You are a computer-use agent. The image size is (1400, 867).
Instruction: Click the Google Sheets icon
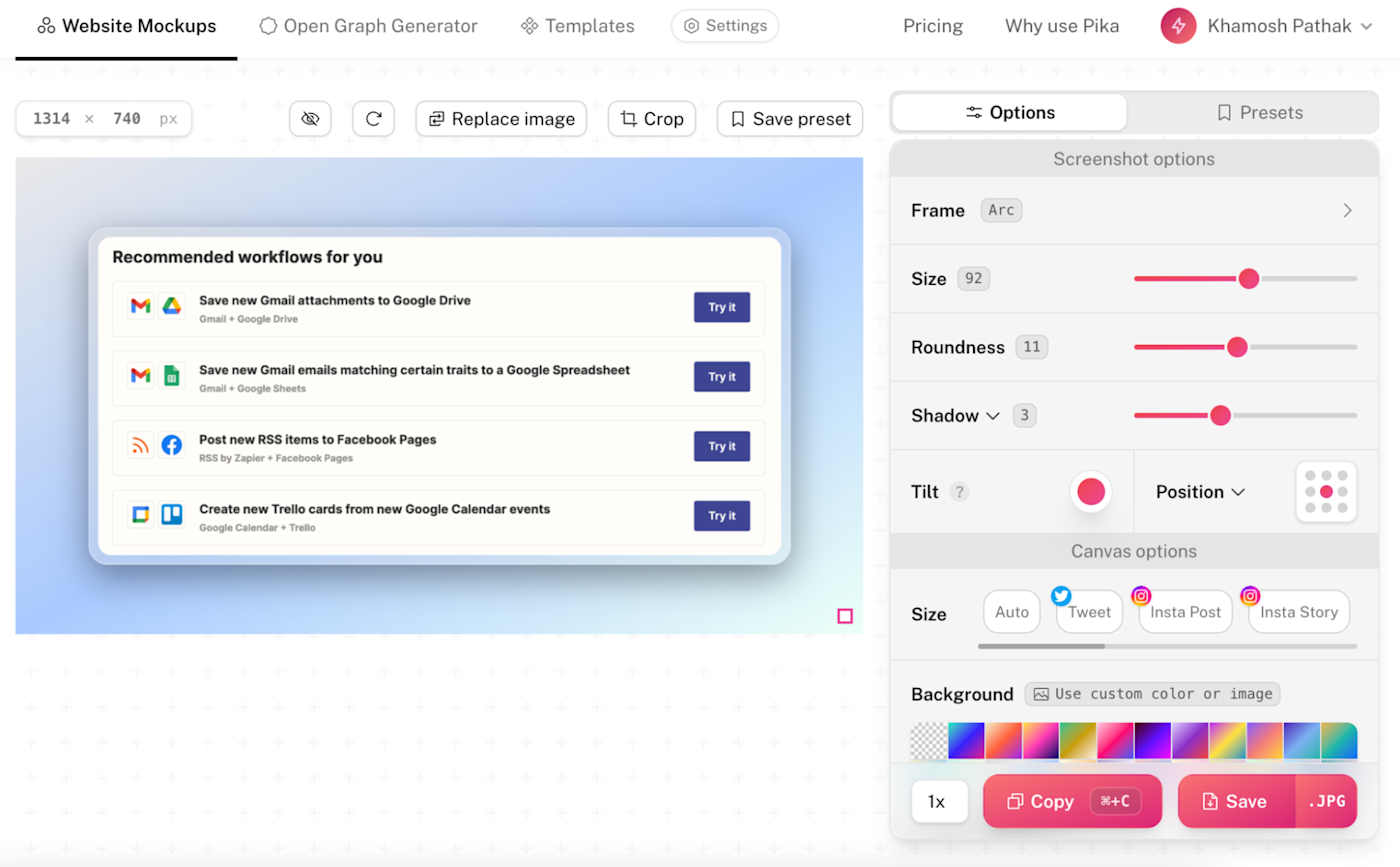[171, 375]
